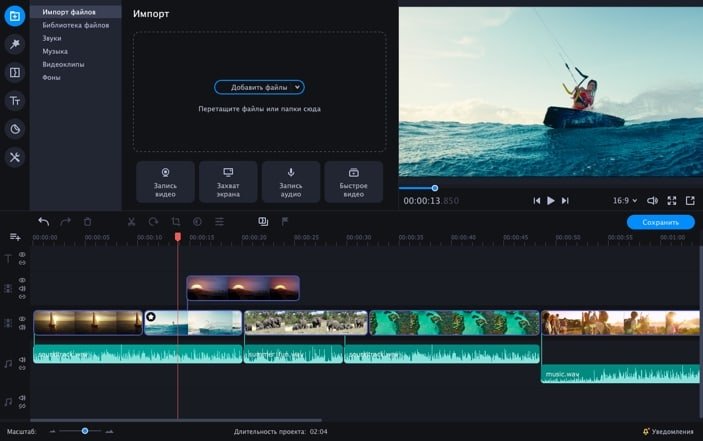Delete selected clip with trash icon

click(87, 222)
